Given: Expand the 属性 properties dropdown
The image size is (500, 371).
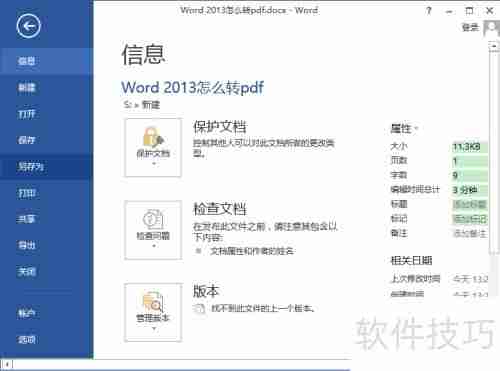Looking at the screenshot, I should (x=404, y=129).
